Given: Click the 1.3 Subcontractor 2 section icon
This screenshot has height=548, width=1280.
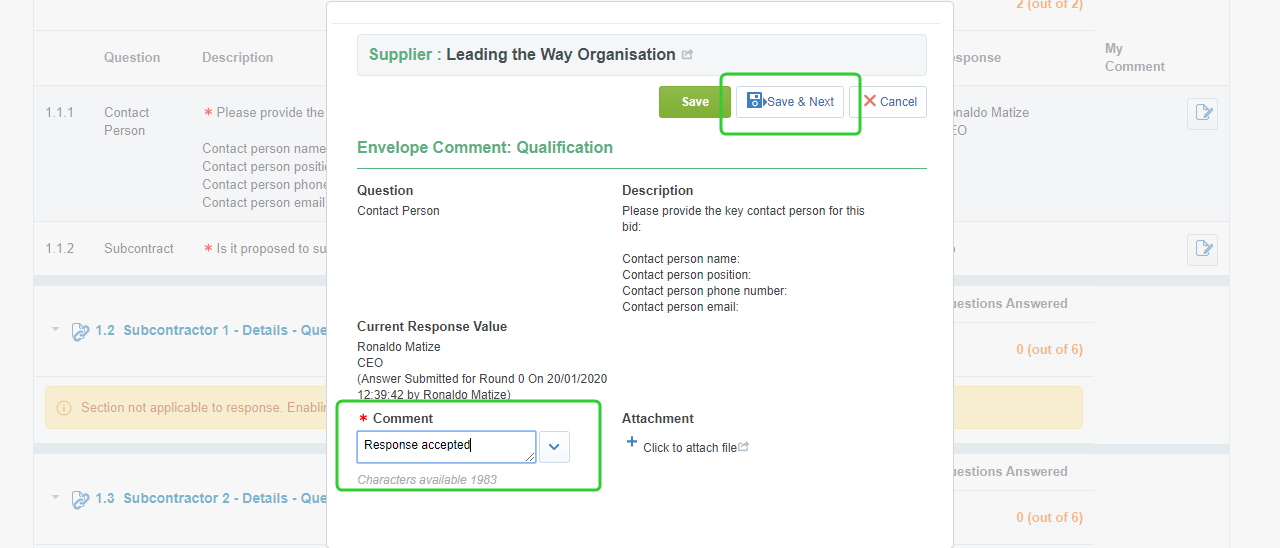Looking at the screenshot, I should pos(81,500).
